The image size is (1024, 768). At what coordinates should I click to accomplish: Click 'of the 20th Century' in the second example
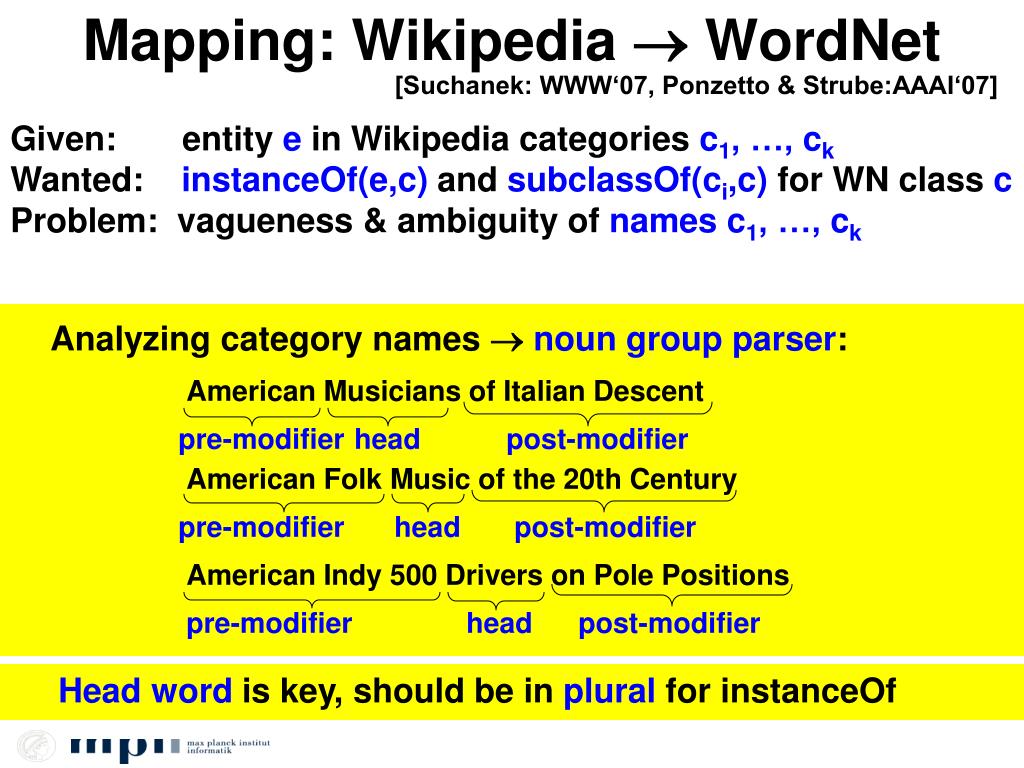[x=607, y=480]
